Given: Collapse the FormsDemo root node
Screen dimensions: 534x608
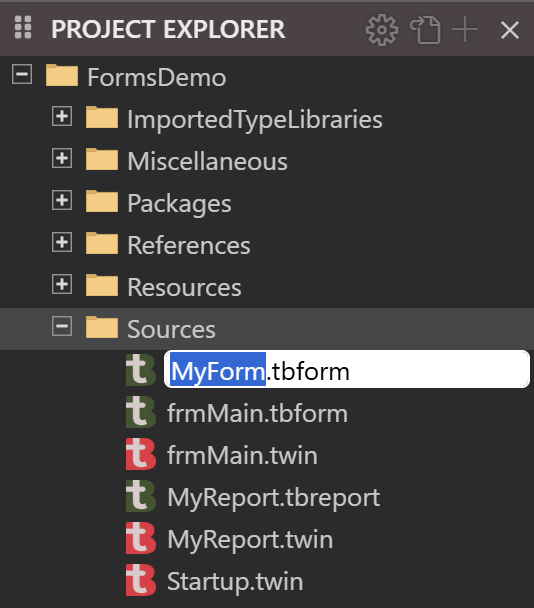Looking at the screenshot, I should (22, 74).
